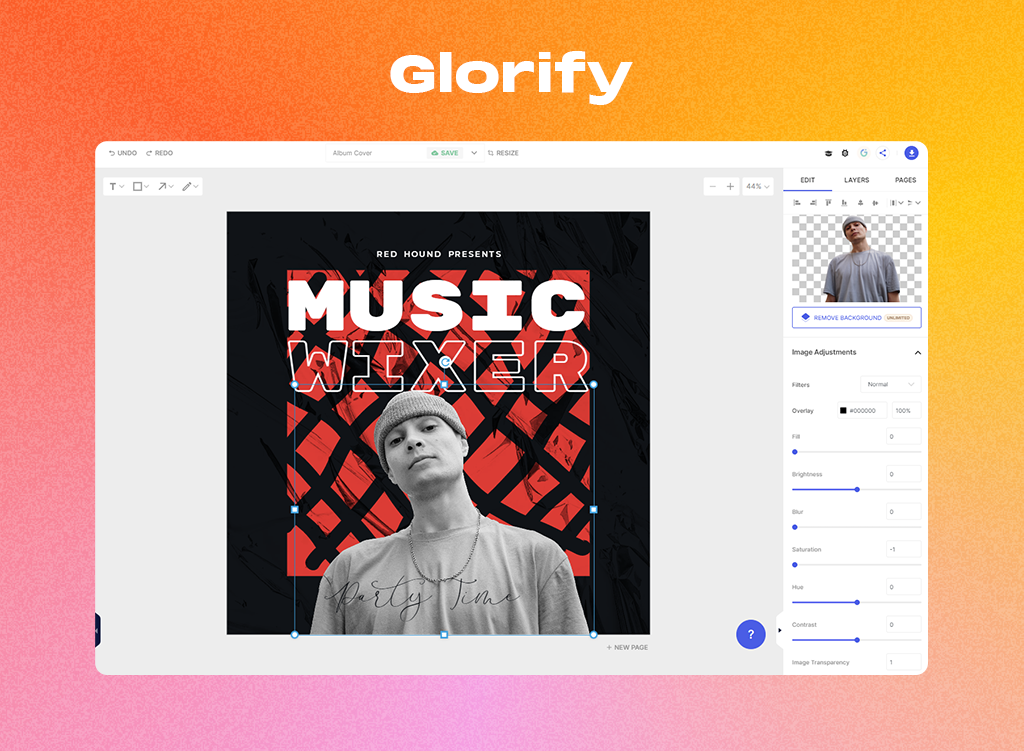
Task: Click the Align bottom icon
Action: coord(844,203)
